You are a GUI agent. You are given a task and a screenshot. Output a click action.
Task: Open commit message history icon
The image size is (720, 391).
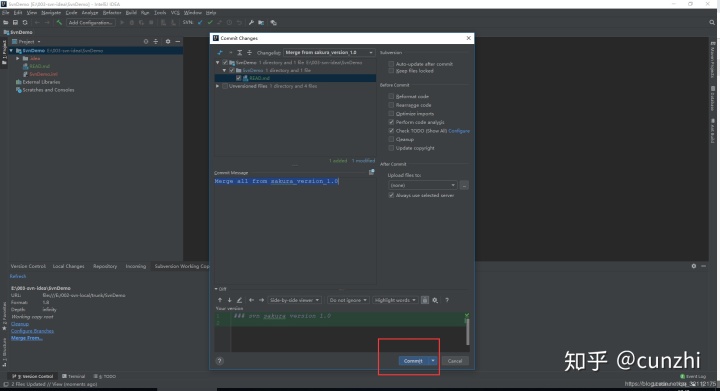[371, 172]
